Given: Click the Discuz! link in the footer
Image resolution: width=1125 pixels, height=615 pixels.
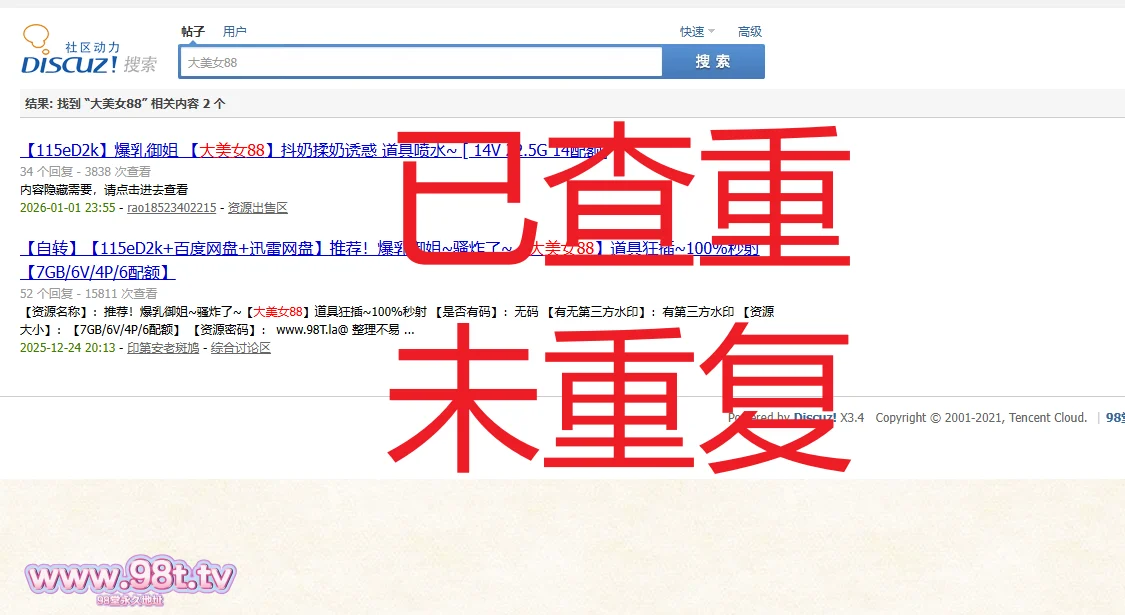Looking at the screenshot, I should 815,418.
